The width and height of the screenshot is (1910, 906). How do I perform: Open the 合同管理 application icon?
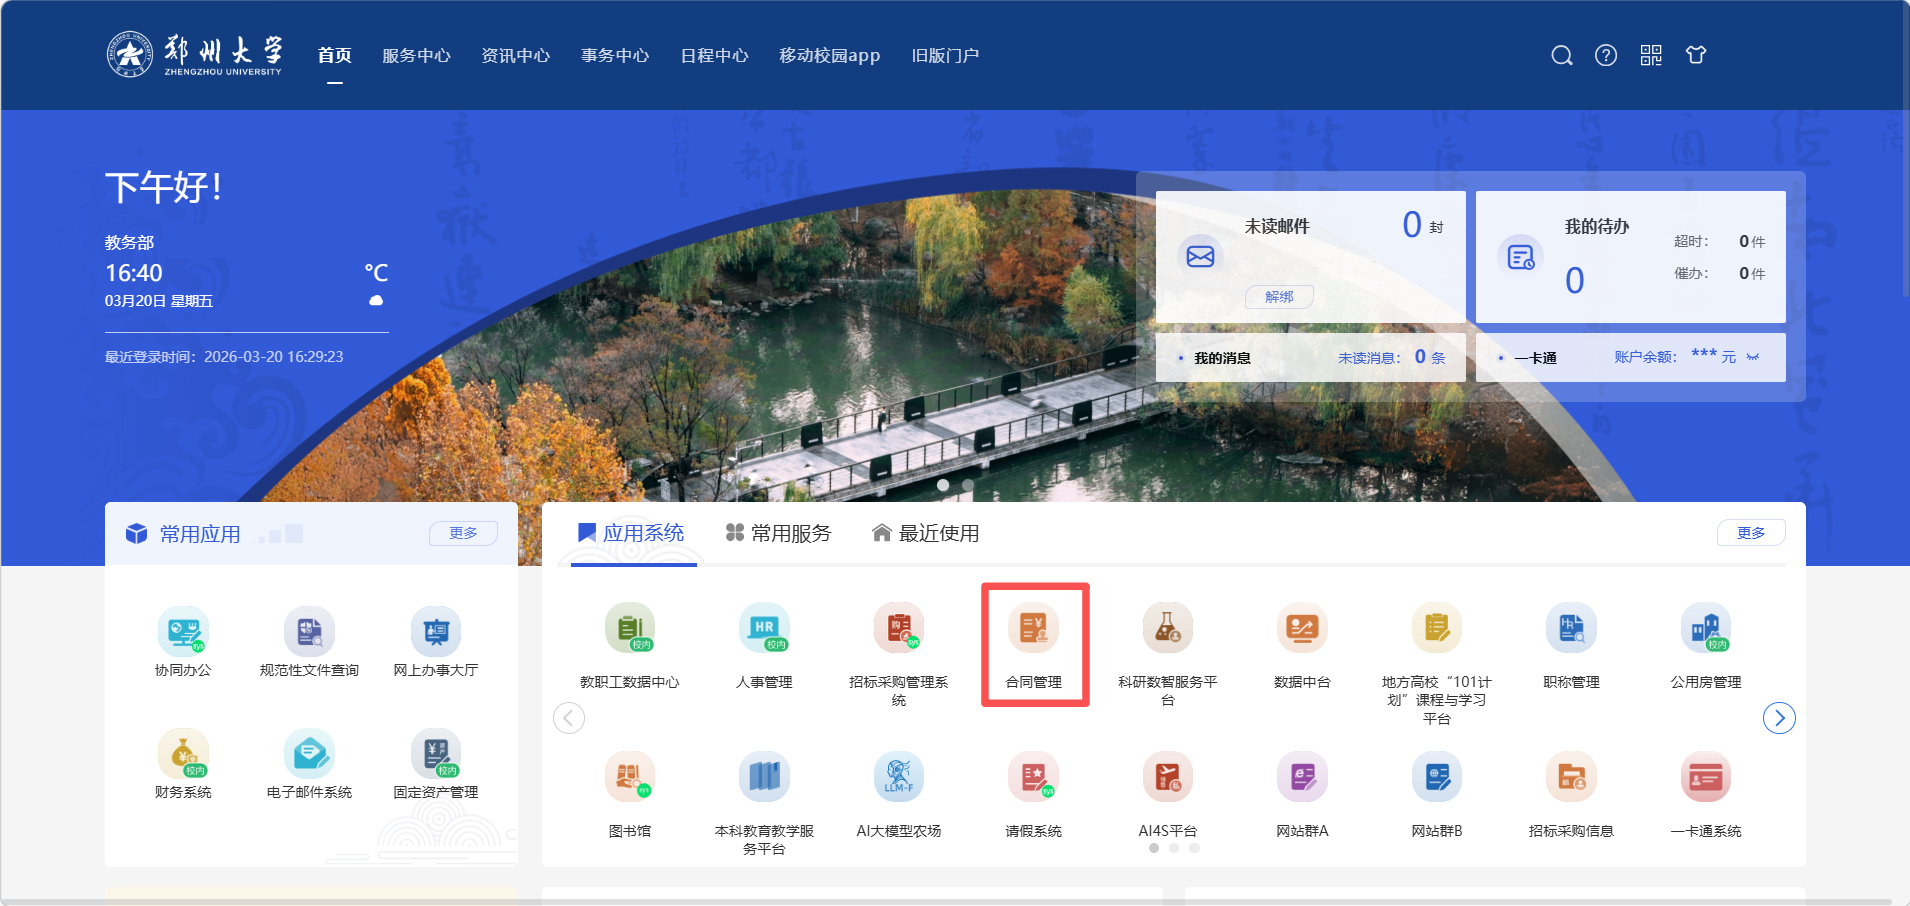[x=1033, y=629]
